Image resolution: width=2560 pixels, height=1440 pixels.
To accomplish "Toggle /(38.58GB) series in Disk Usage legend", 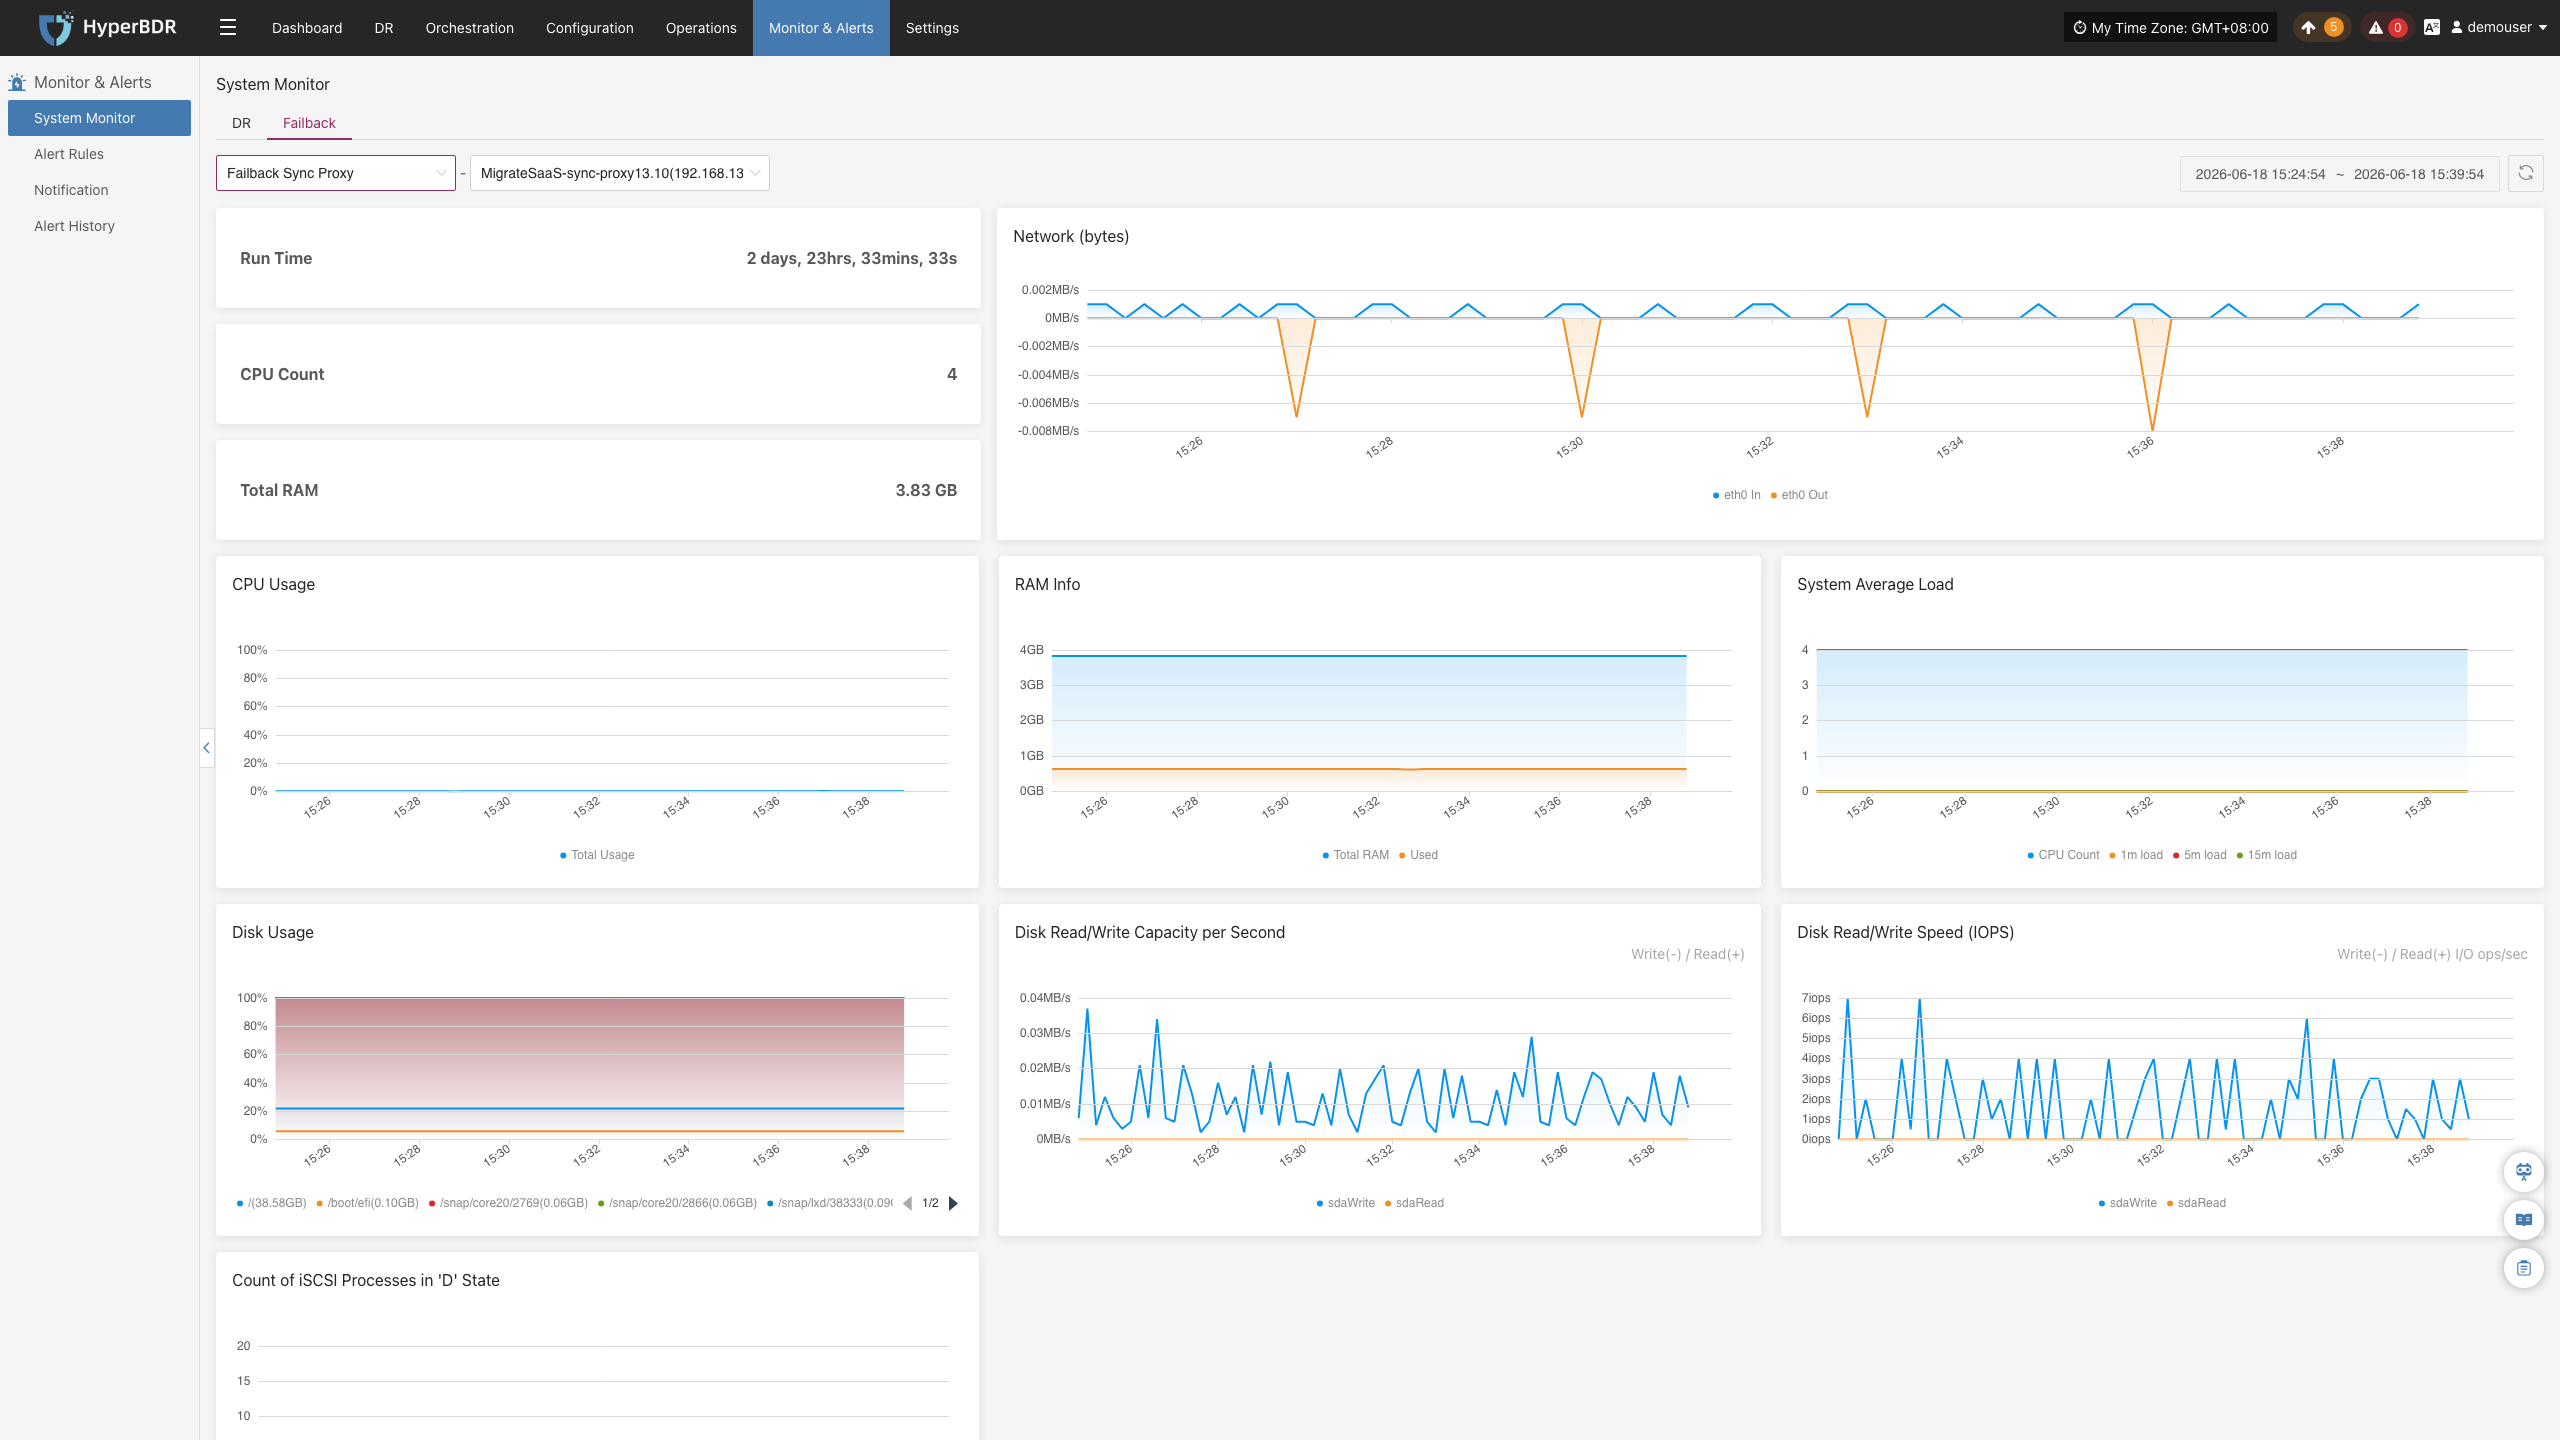I will [x=272, y=1203].
